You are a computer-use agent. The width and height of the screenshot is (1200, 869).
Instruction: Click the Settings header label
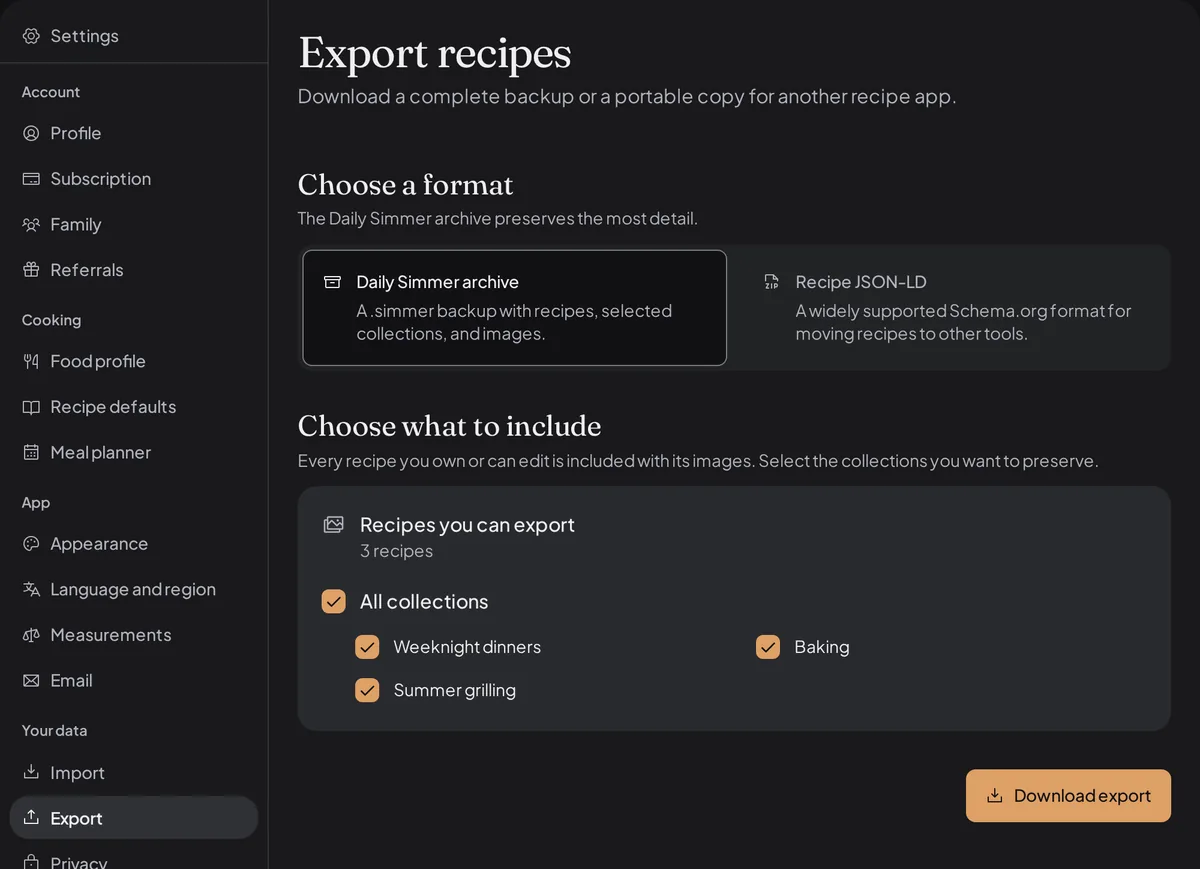(x=85, y=36)
